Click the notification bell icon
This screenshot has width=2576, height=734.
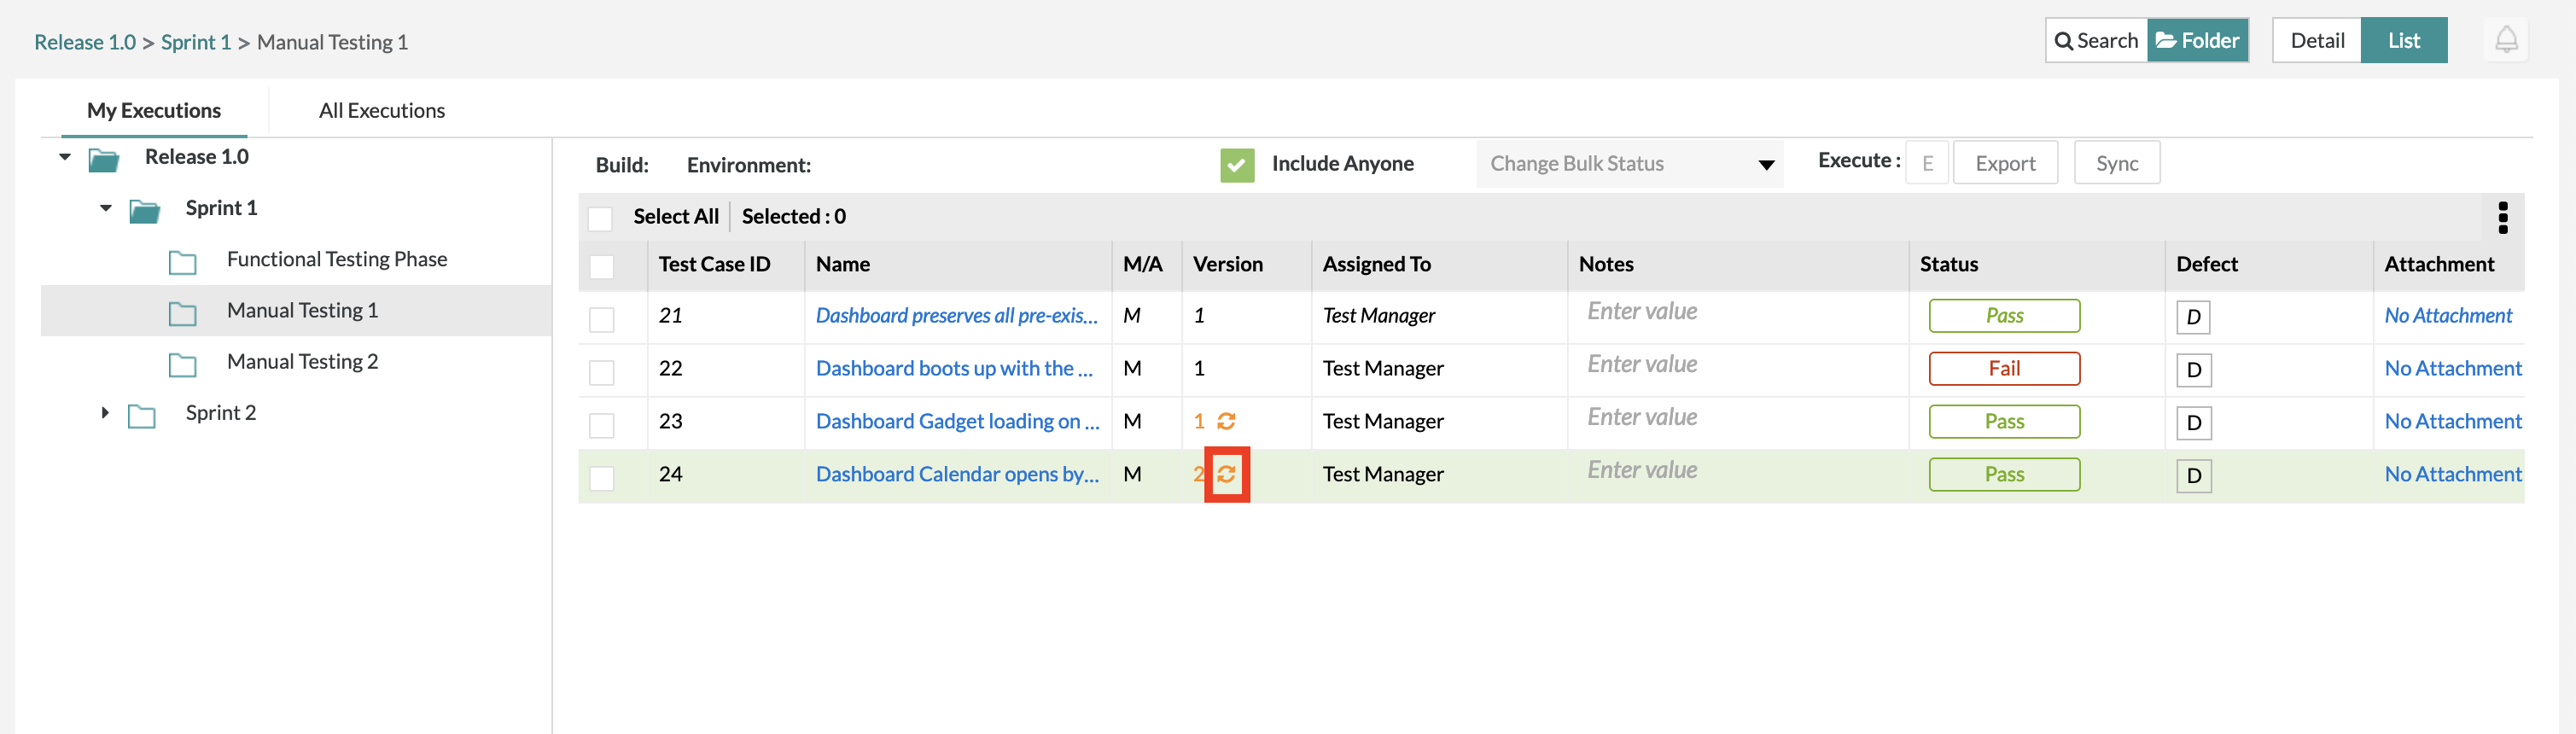pyautogui.click(x=2505, y=40)
